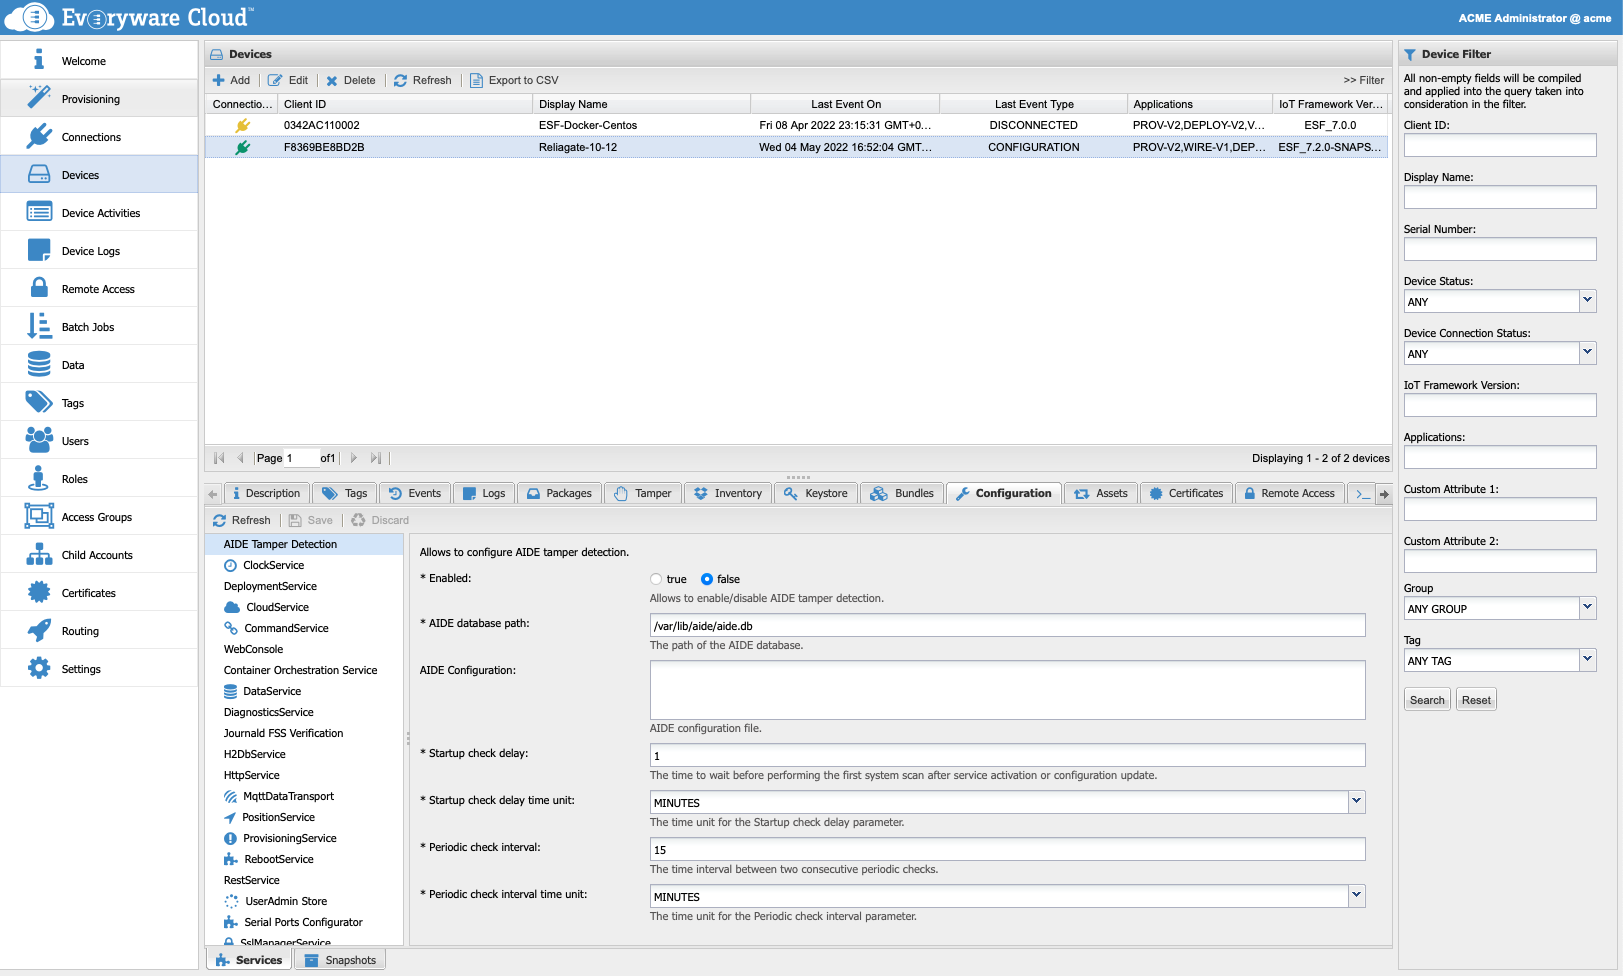This screenshot has width=1623, height=976.
Task: Open the Device Activities list icon
Action: 38,212
